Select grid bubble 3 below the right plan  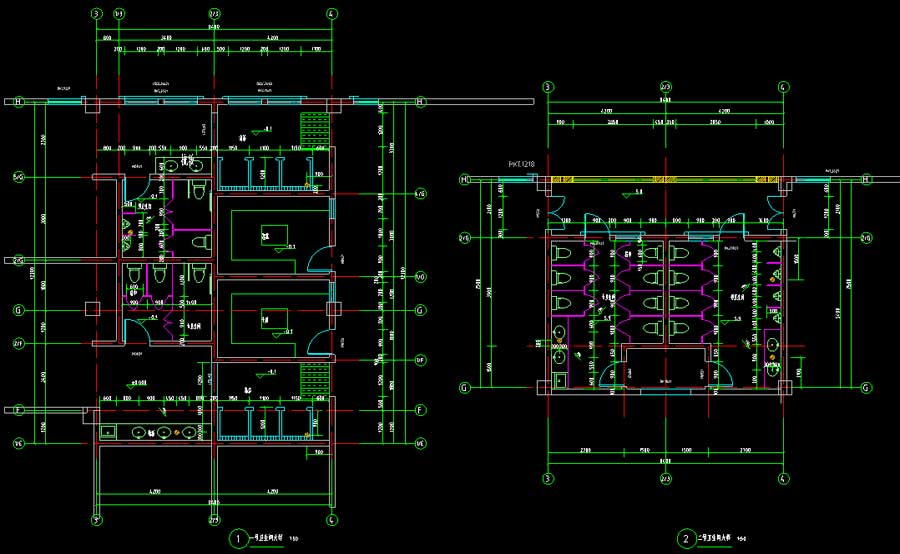[x=548, y=478]
